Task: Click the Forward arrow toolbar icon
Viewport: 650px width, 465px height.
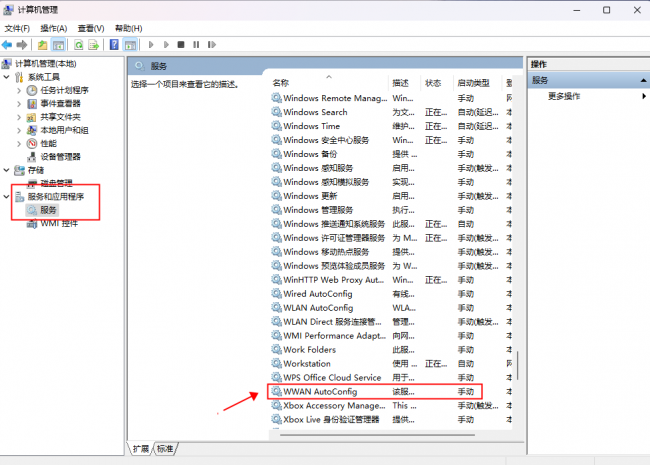Action: tap(22, 44)
